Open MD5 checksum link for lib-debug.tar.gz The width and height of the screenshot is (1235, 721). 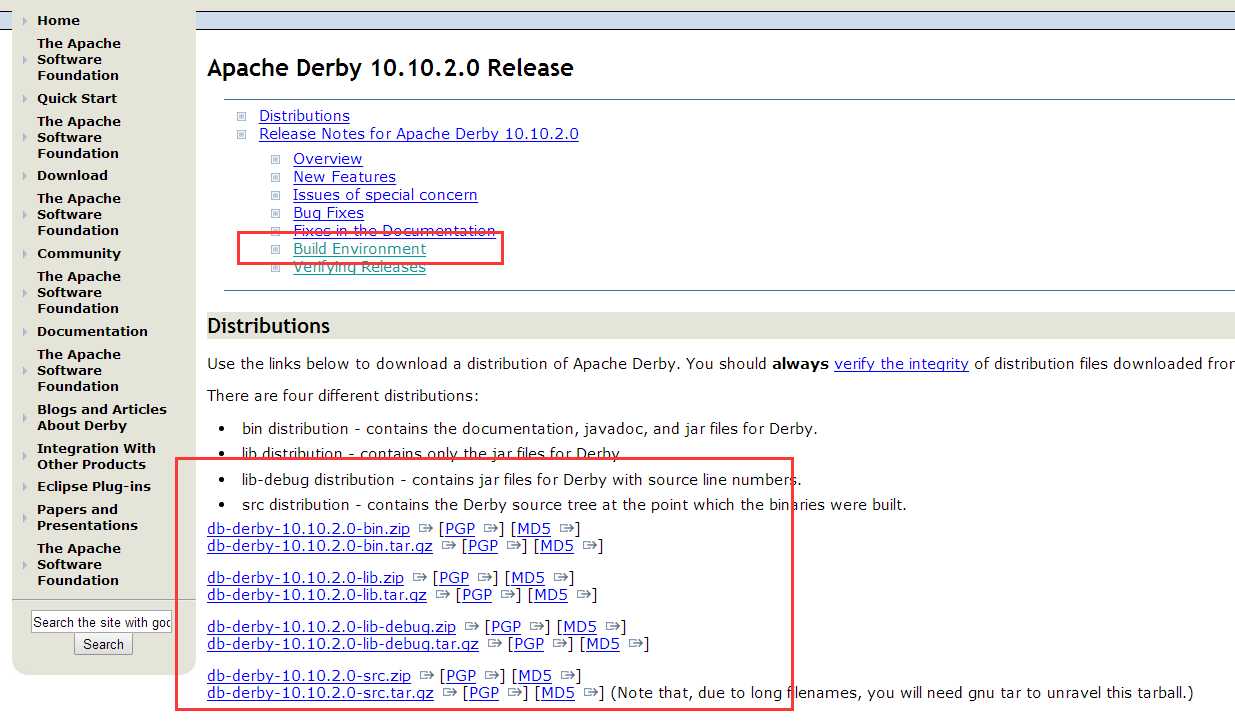603,644
